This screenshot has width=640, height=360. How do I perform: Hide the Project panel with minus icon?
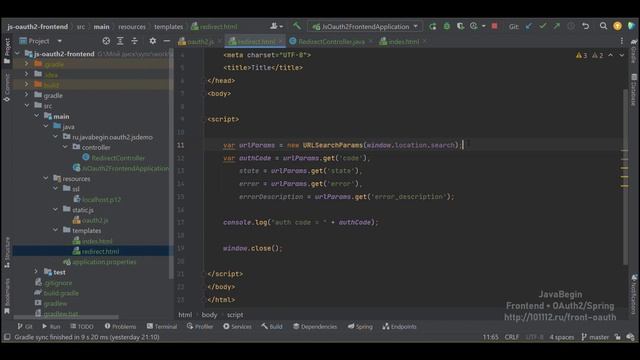click(167, 41)
